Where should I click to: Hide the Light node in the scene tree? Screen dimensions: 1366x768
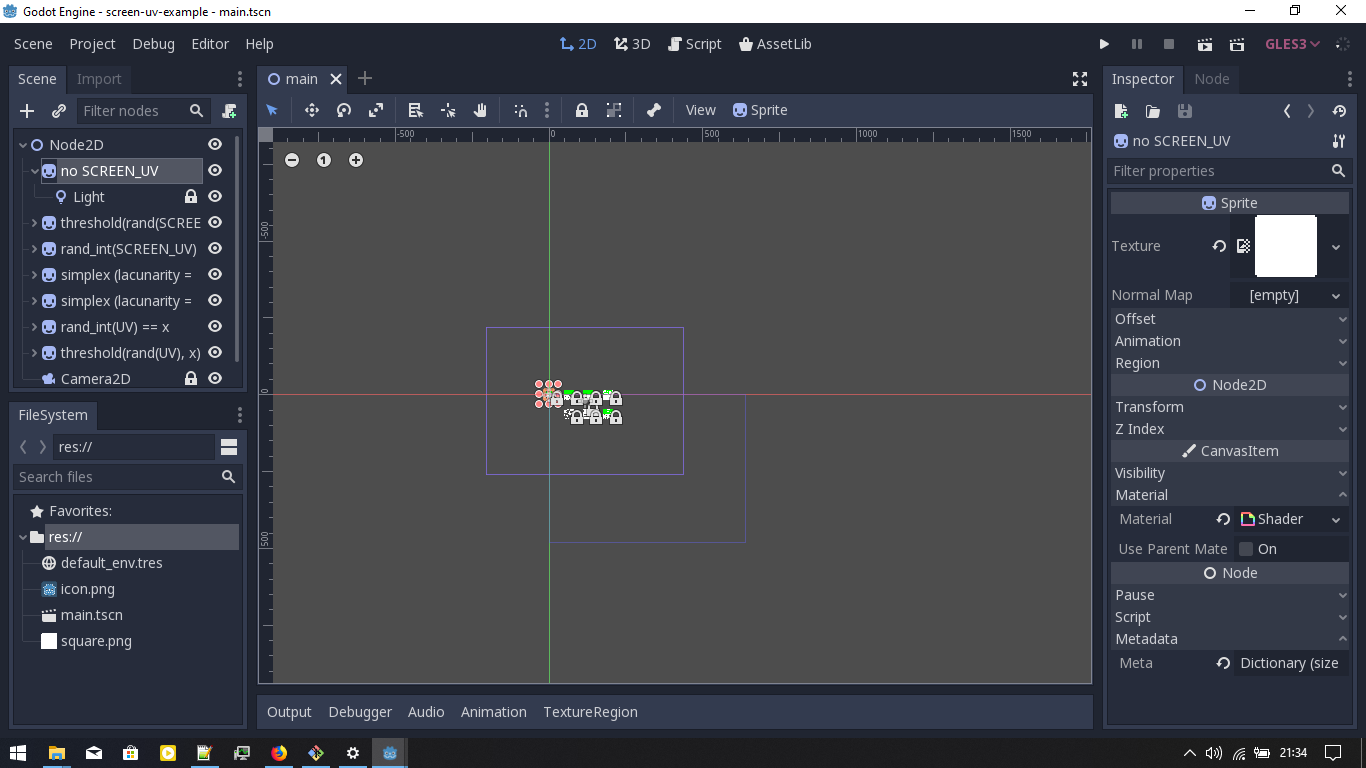tap(214, 196)
